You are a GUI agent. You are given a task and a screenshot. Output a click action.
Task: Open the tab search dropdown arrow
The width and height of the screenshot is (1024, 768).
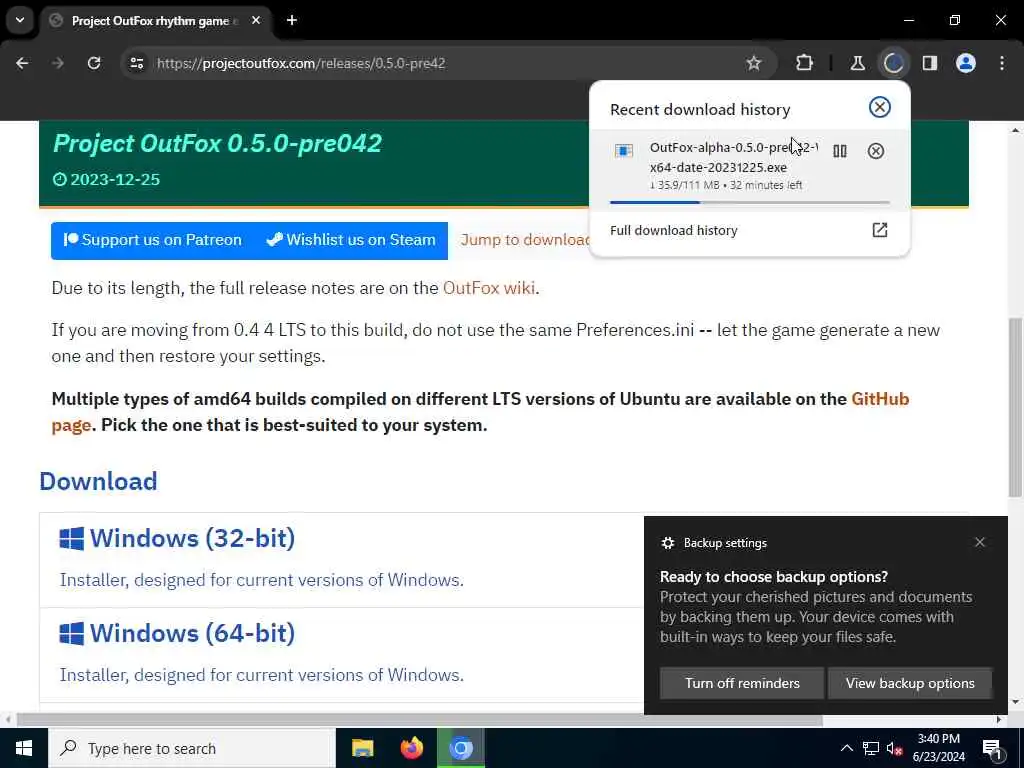click(x=20, y=20)
